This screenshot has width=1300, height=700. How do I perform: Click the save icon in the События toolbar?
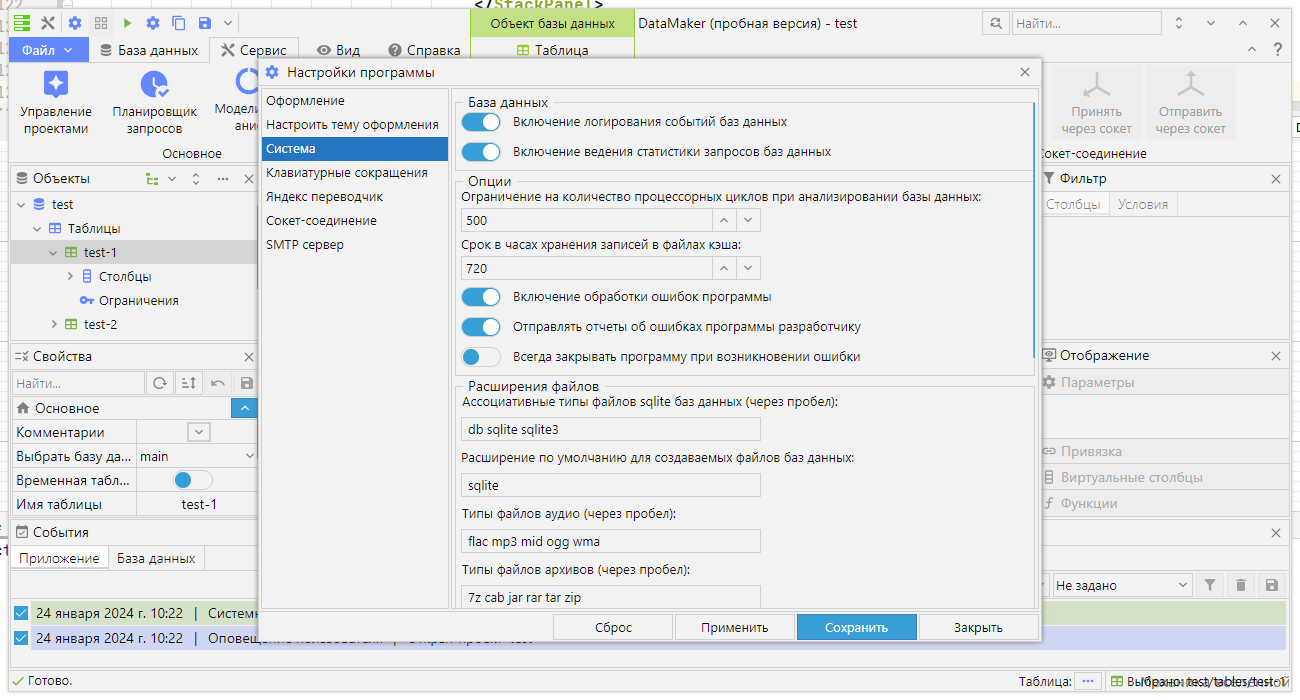click(1272, 585)
